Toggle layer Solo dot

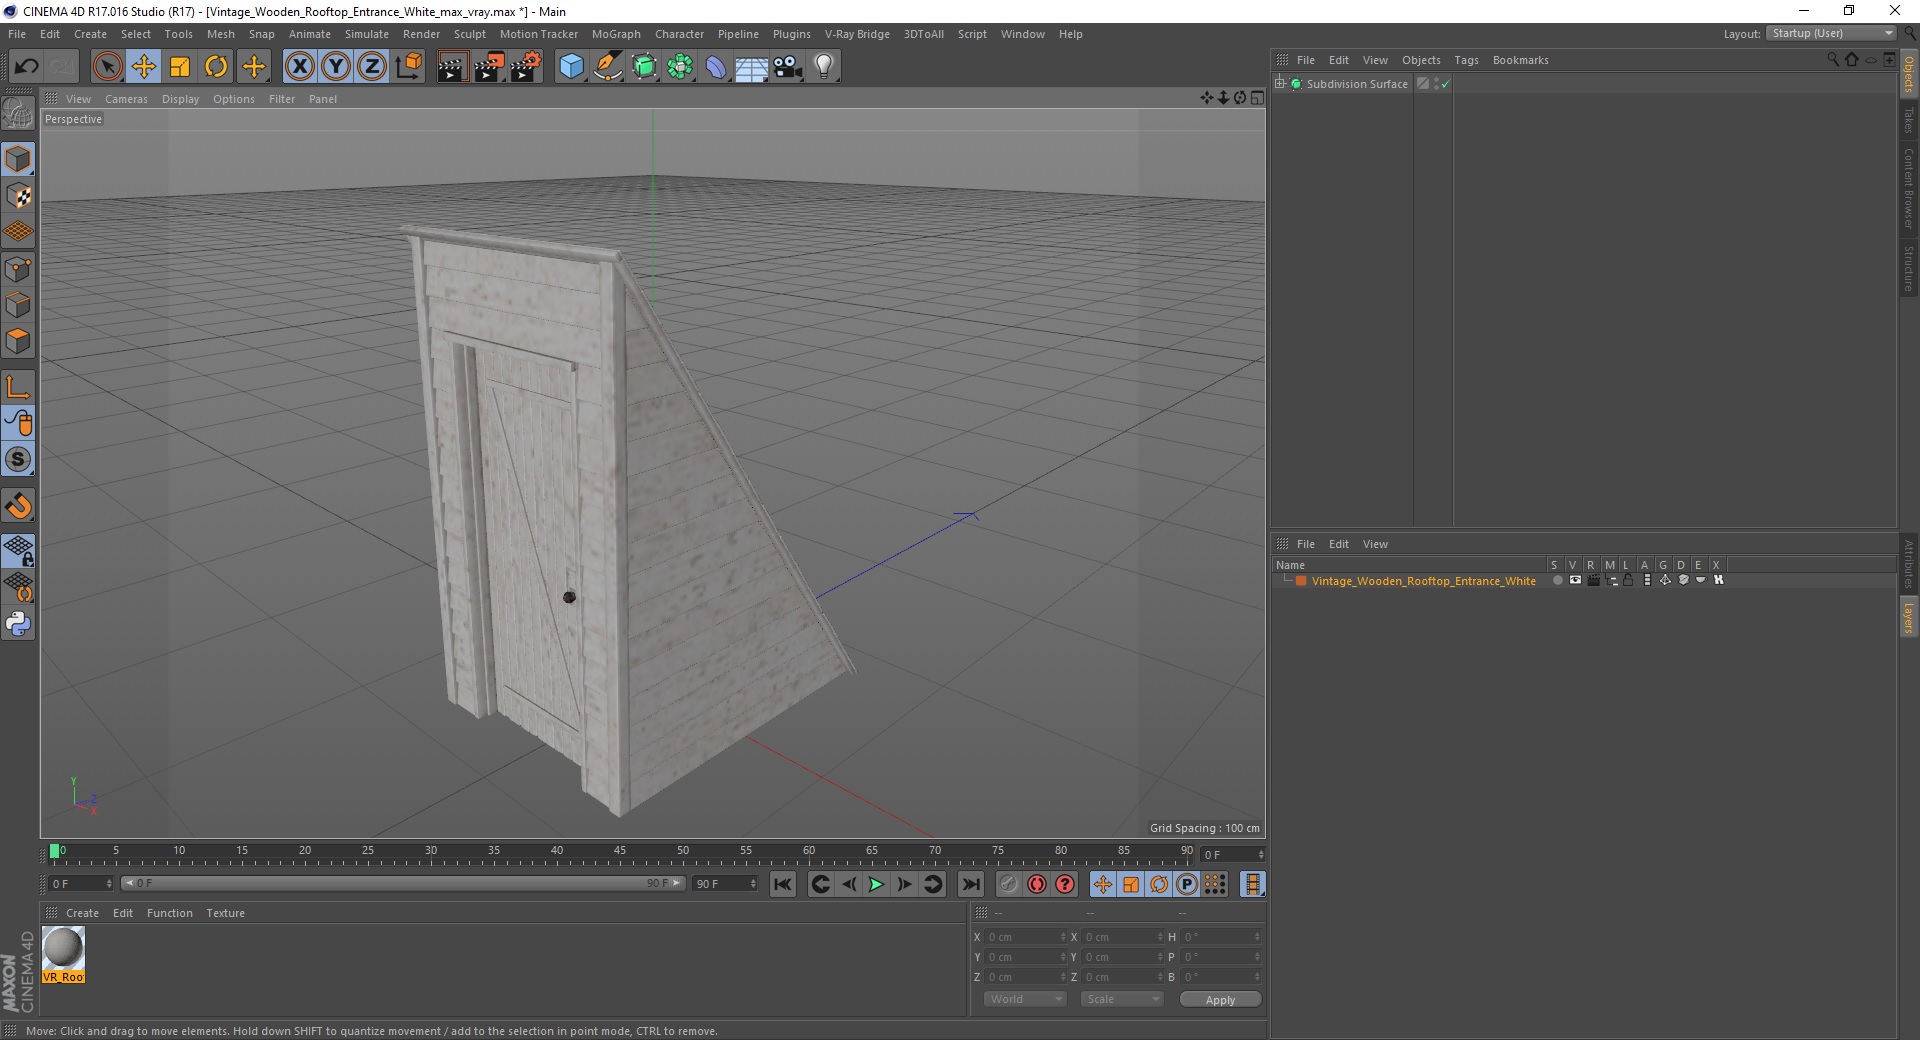tap(1557, 580)
